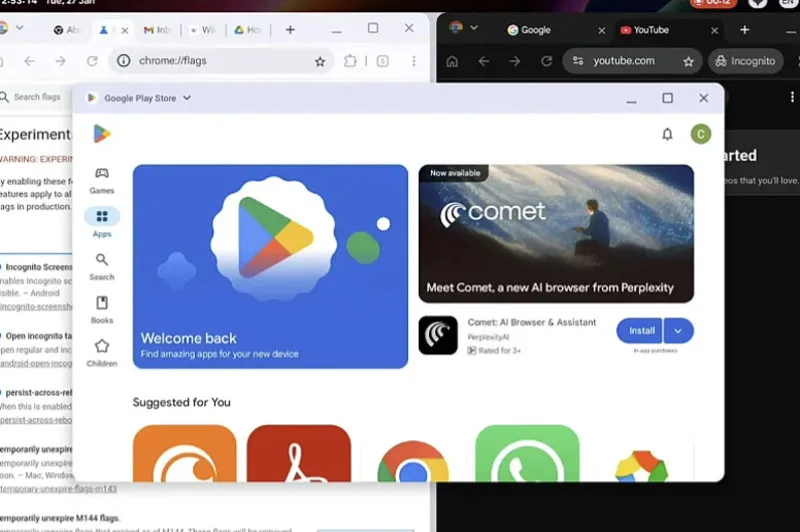Screen dimensions: 800x532
Task: Open Chrome menu in flags window
Action: 414,61
